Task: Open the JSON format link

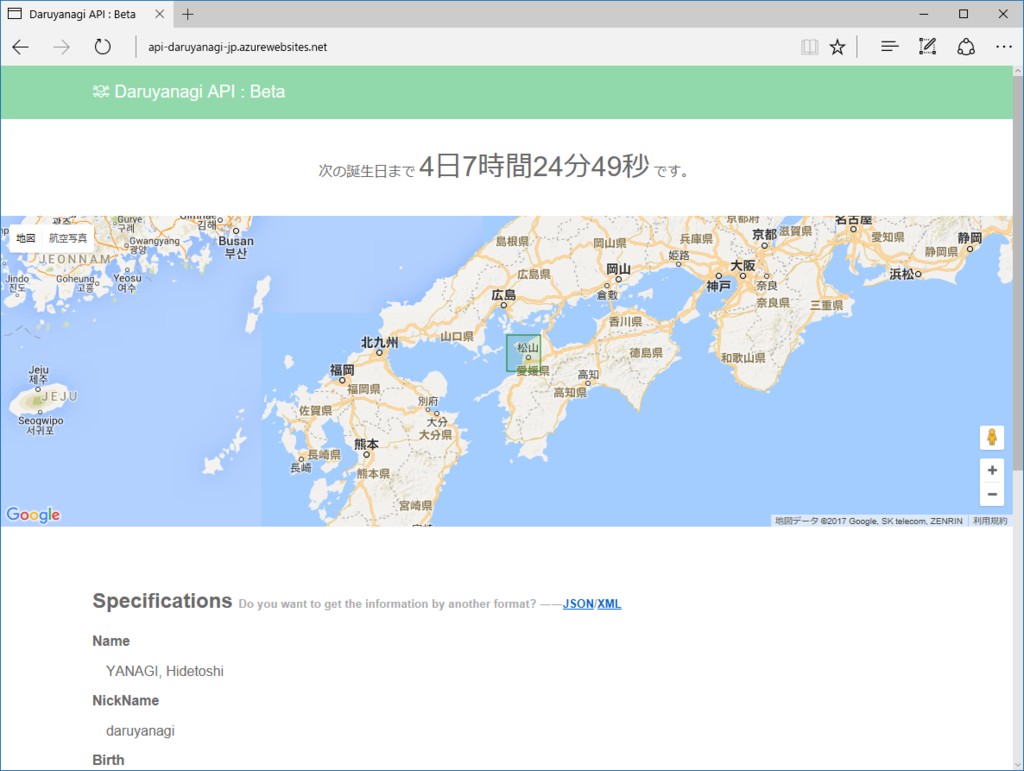Action: (578, 604)
